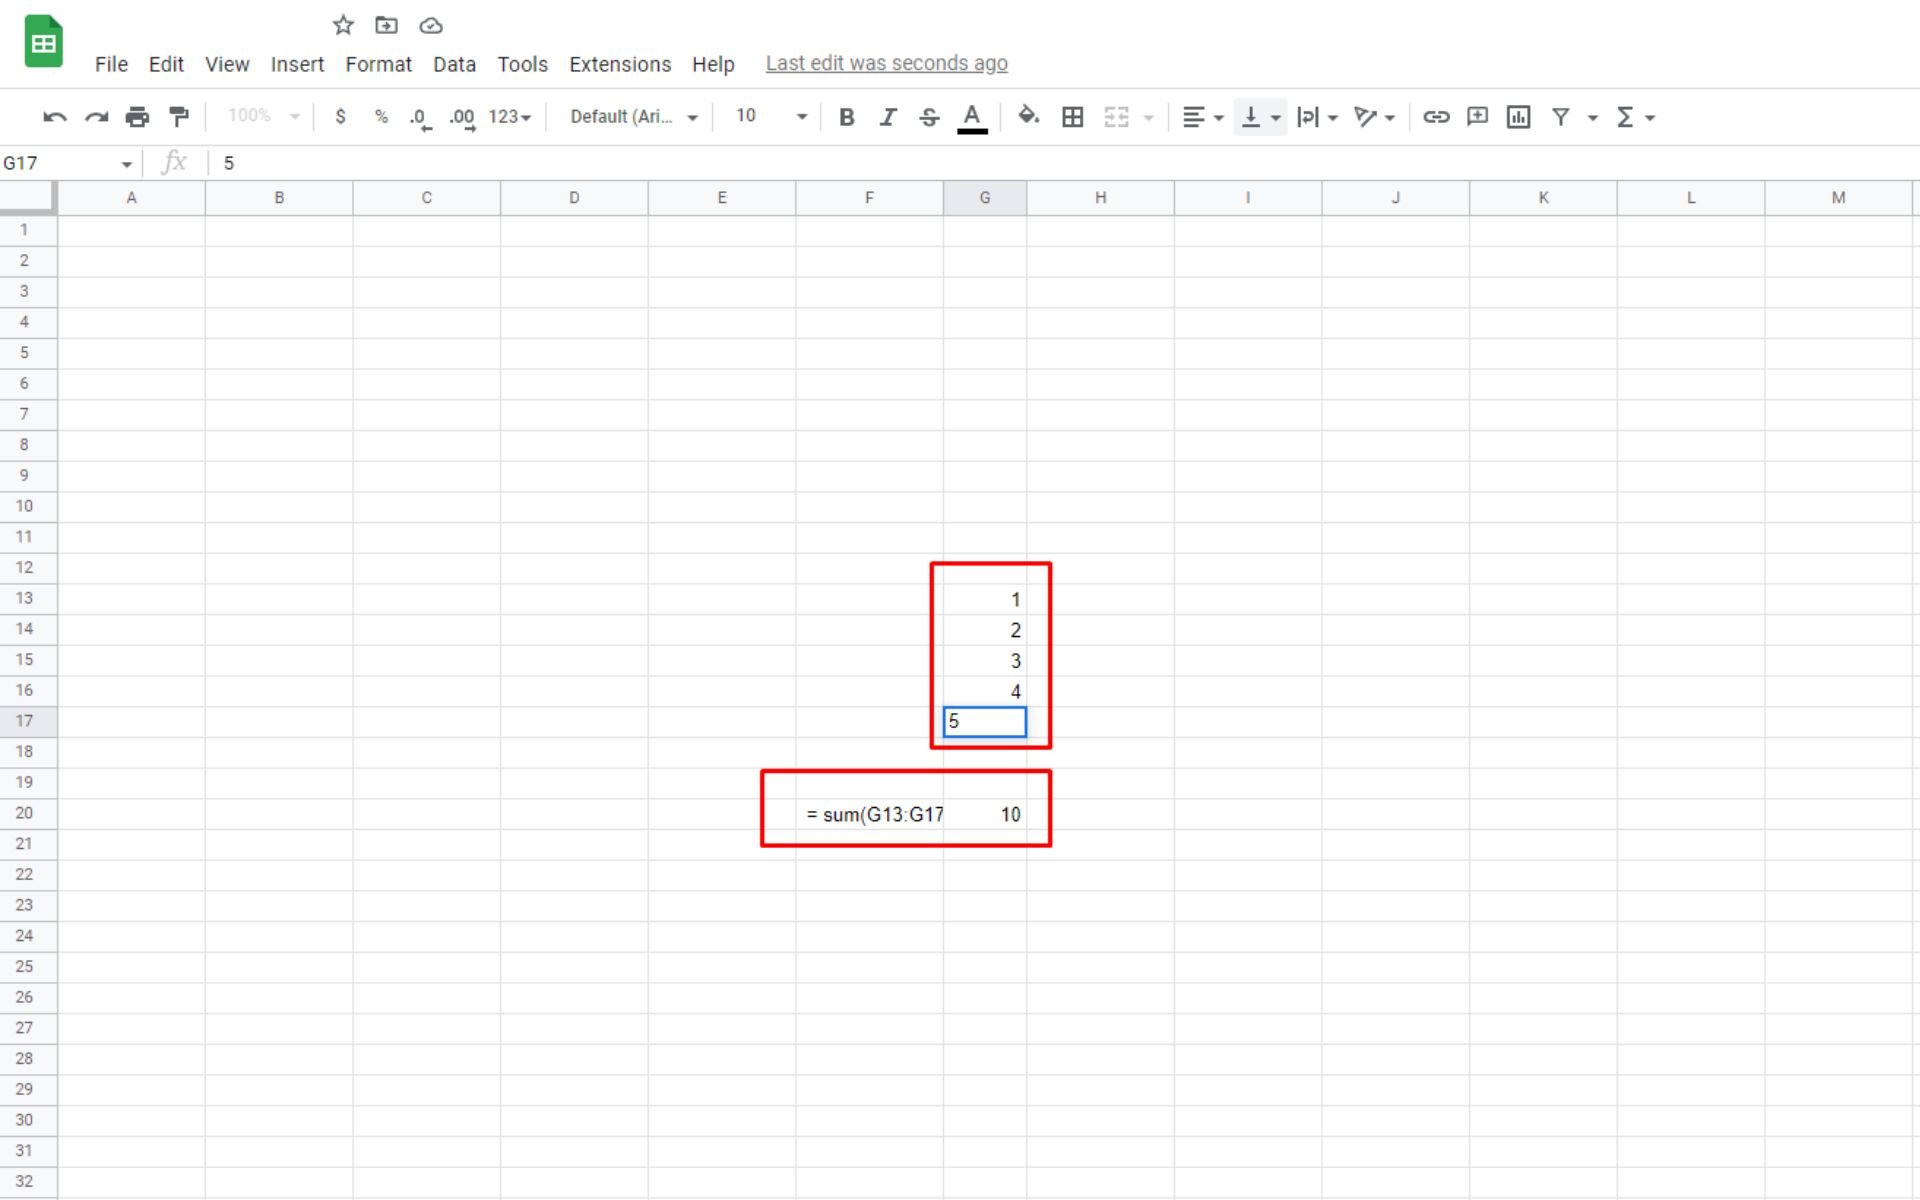
Task: Toggle italic formatting
Action: [888, 117]
